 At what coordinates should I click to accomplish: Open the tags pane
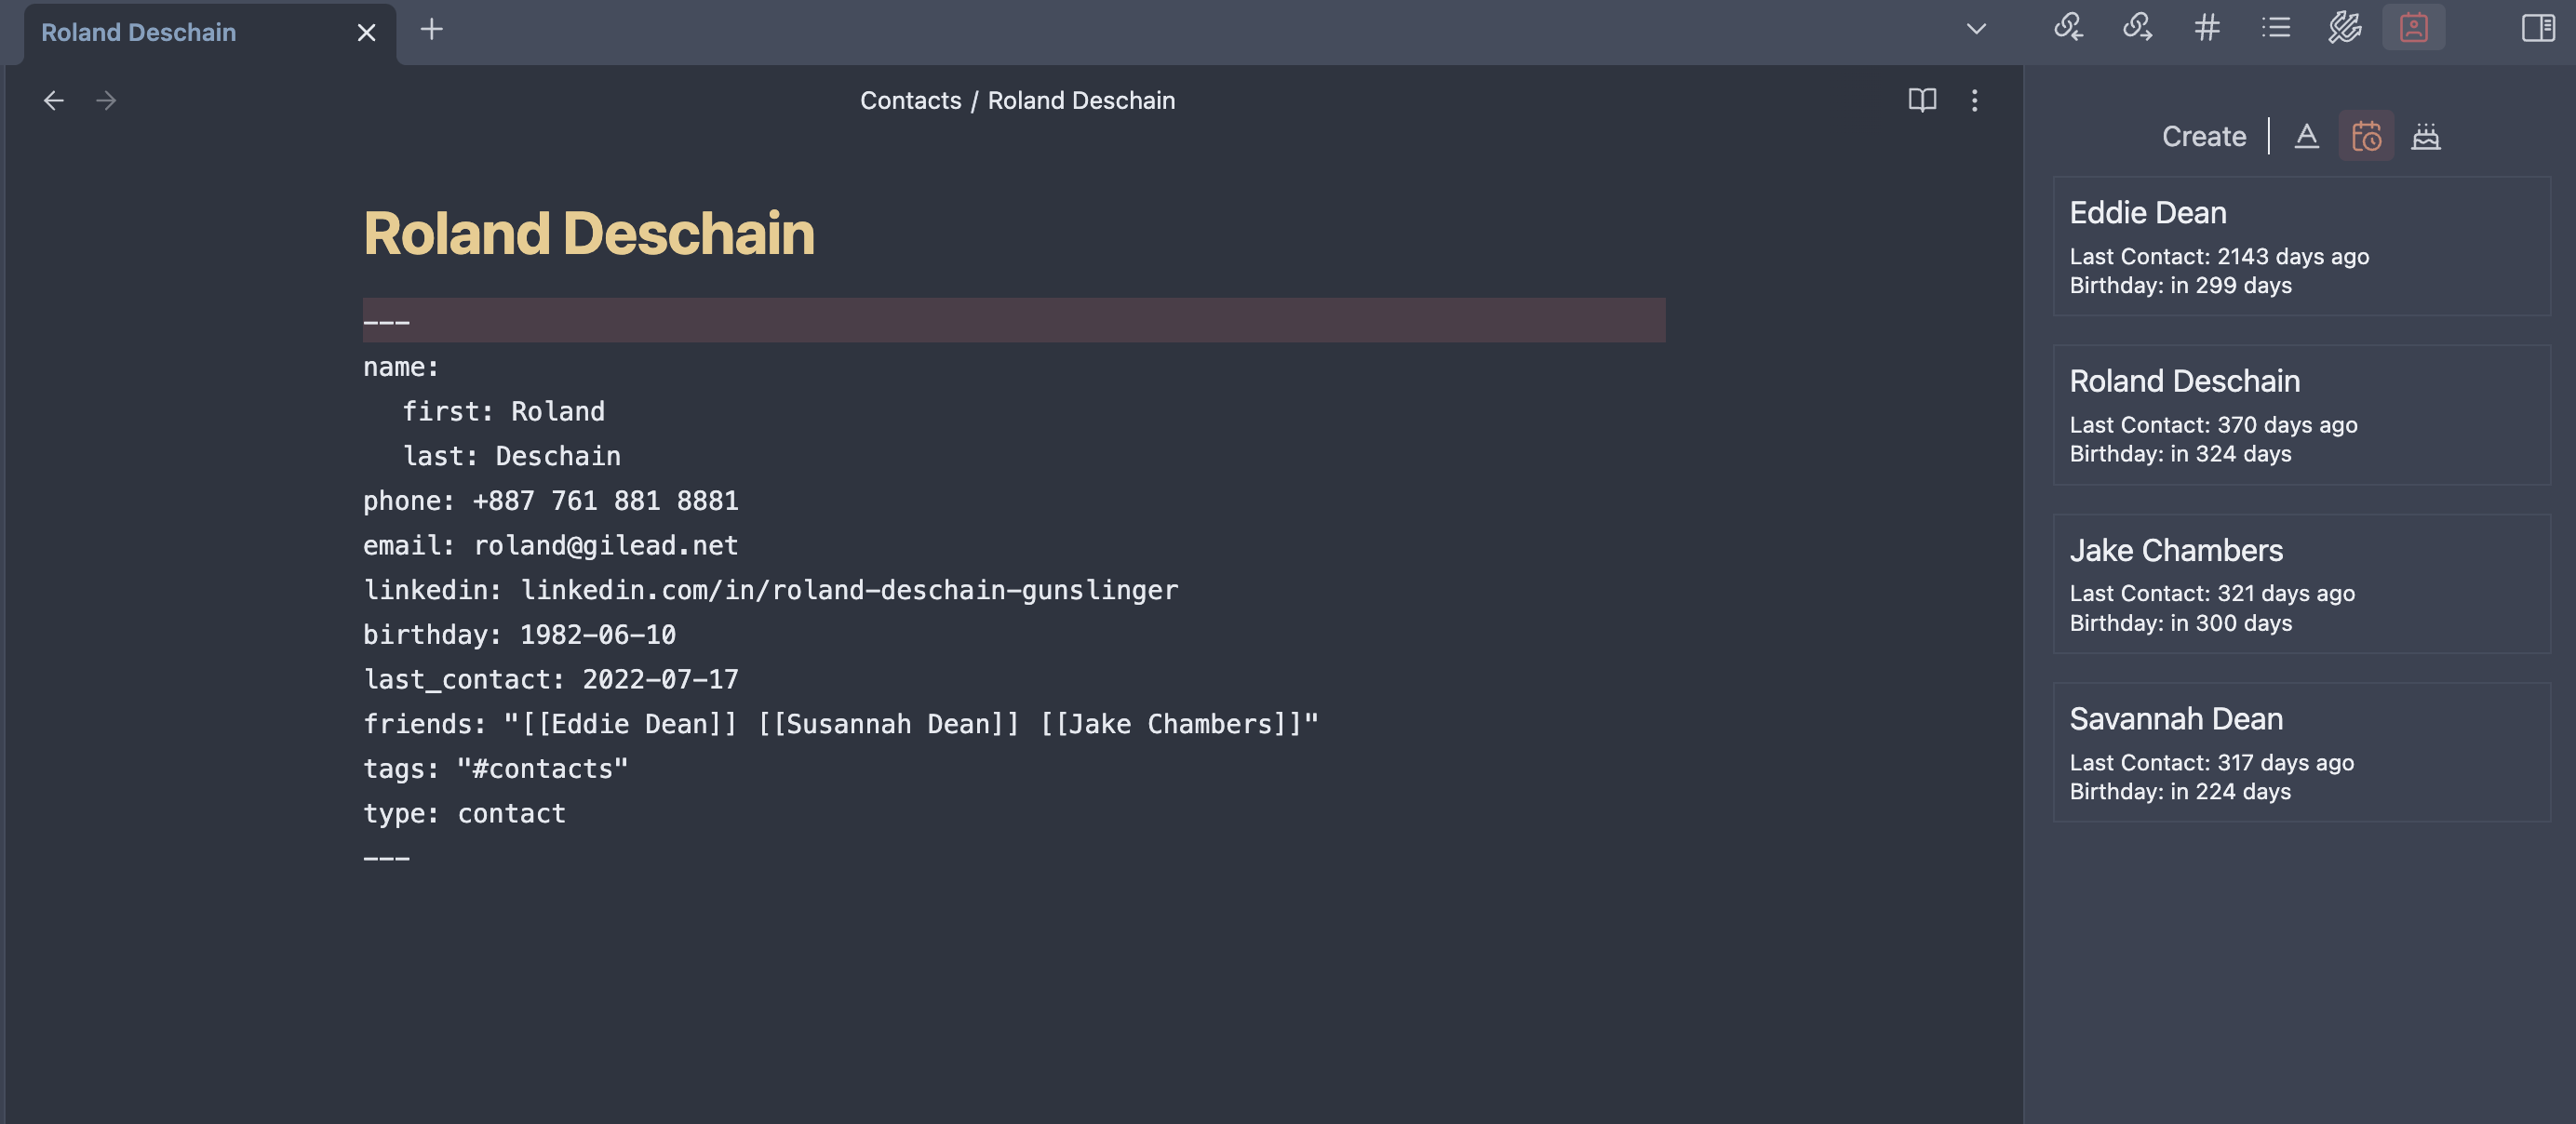(2207, 28)
